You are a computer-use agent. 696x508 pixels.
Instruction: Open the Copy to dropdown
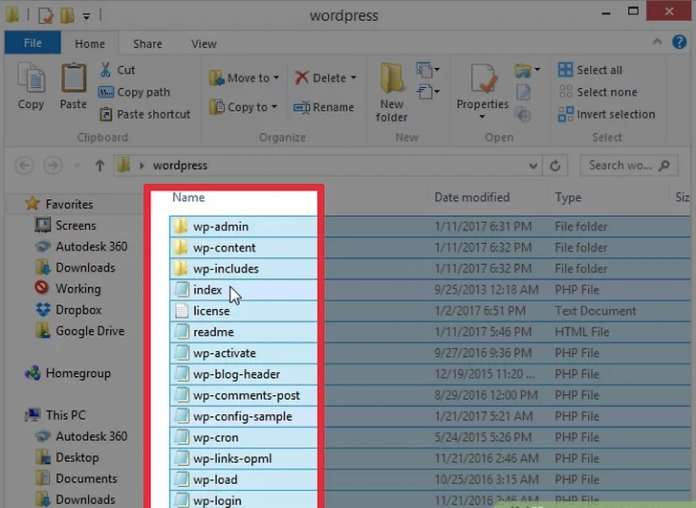pos(276,108)
